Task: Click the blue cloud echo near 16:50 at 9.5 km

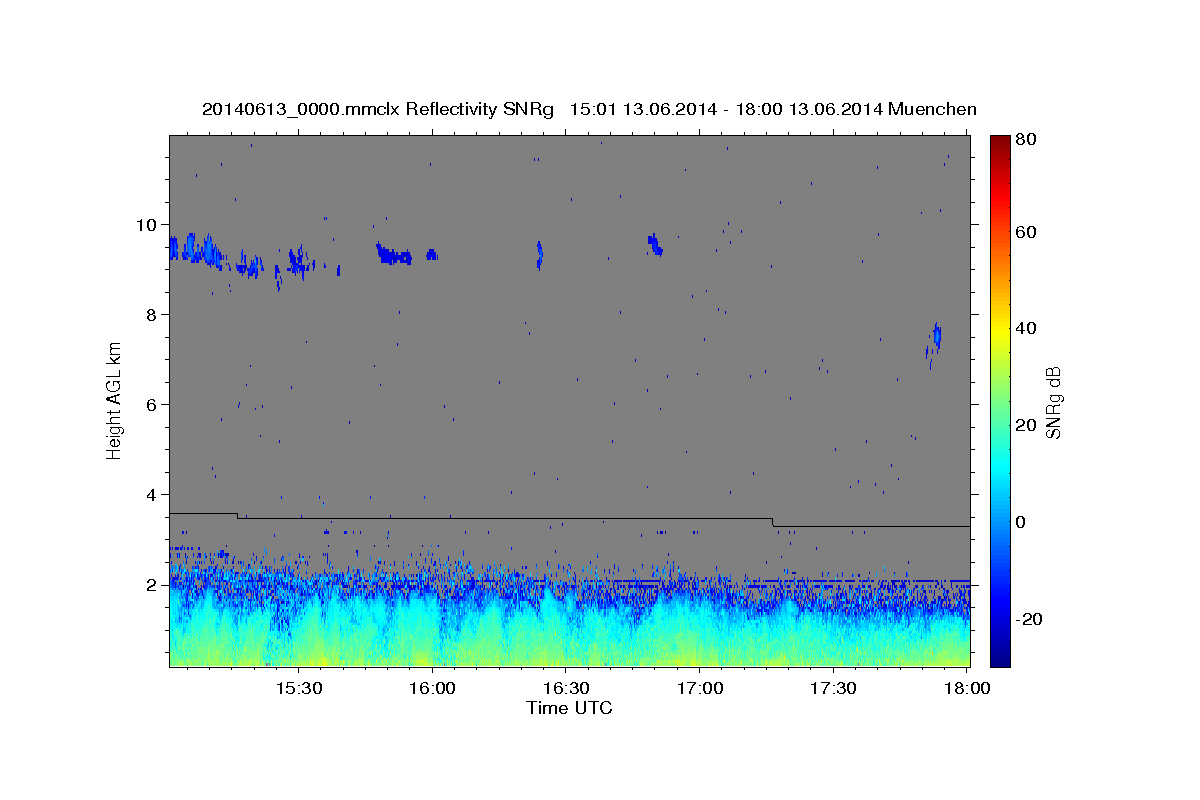Action: point(655,244)
